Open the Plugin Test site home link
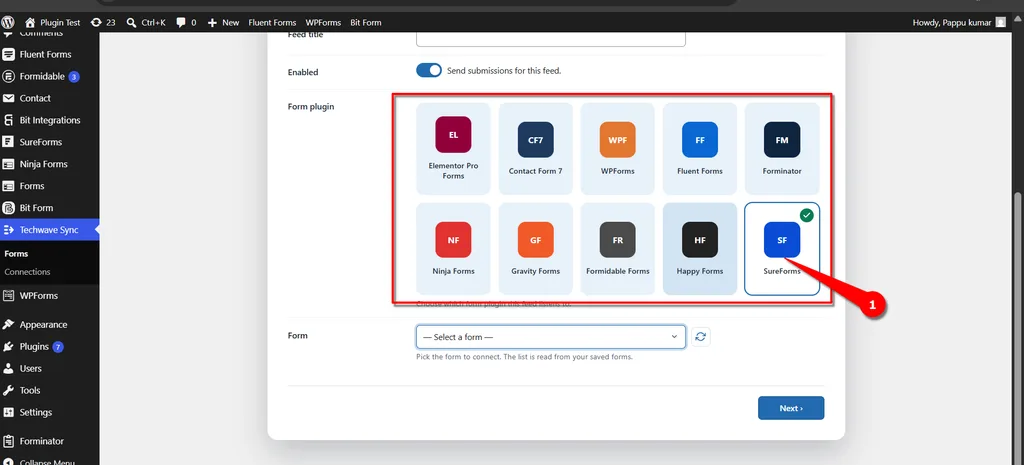The image size is (1024, 465). (52, 22)
